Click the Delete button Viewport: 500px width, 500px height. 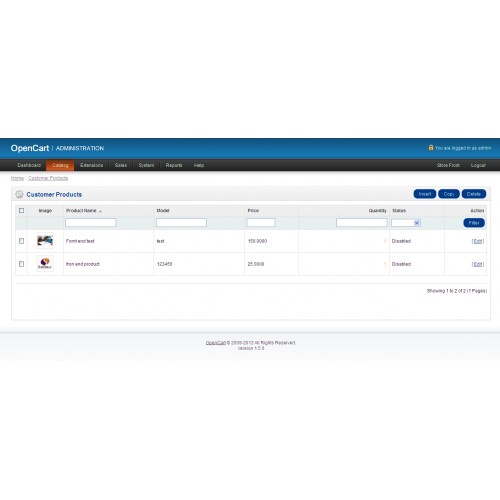pyautogui.click(x=474, y=194)
